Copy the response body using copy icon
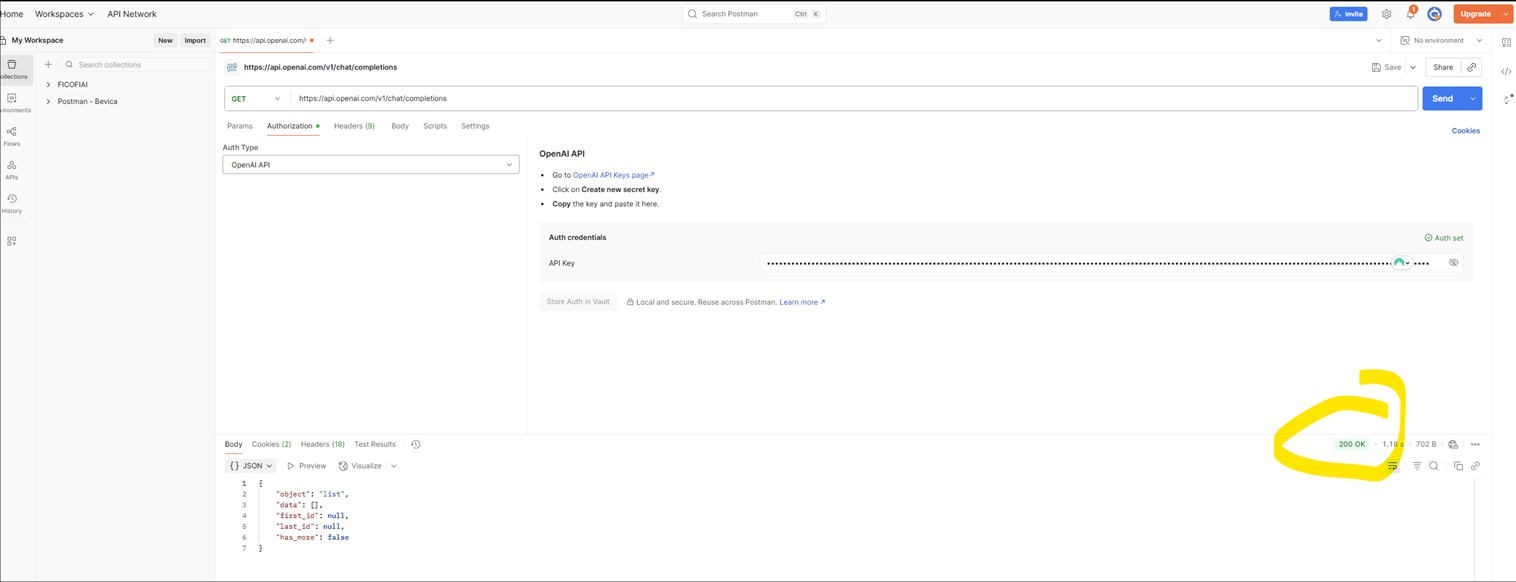Viewport: 1516px width, 582px height. 1458,466
